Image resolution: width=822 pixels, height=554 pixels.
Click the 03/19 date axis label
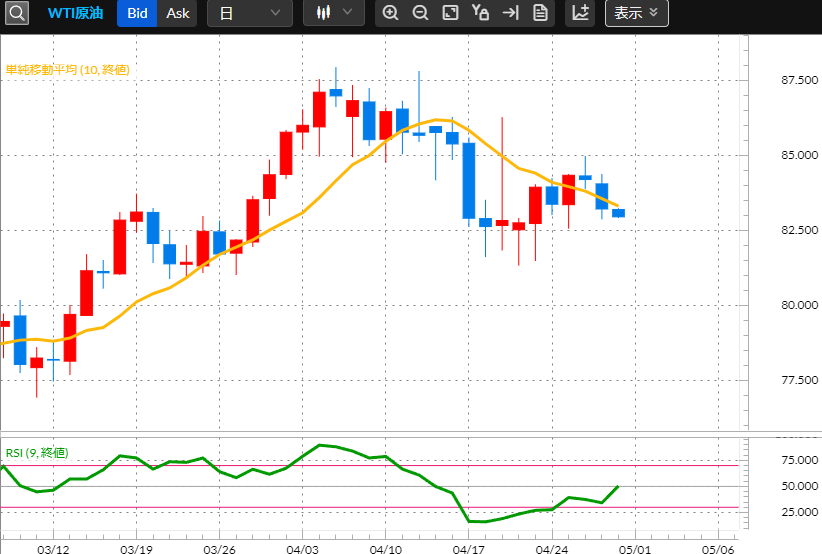tap(136, 549)
